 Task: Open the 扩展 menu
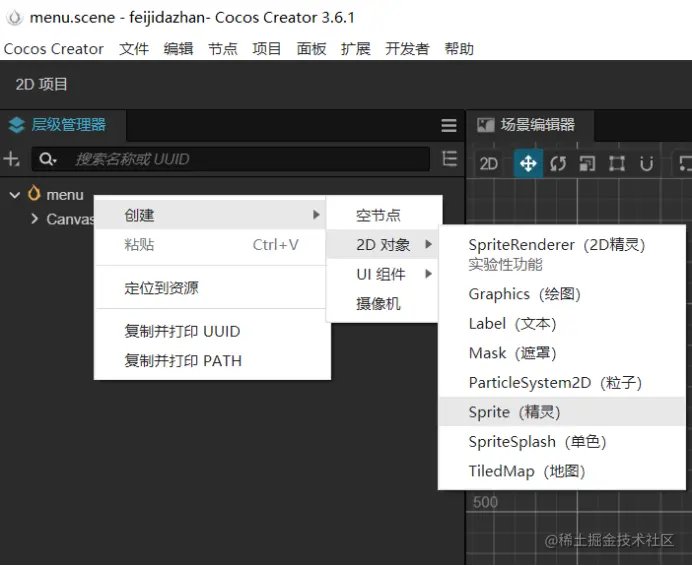pyautogui.click(x=355, y=49)
